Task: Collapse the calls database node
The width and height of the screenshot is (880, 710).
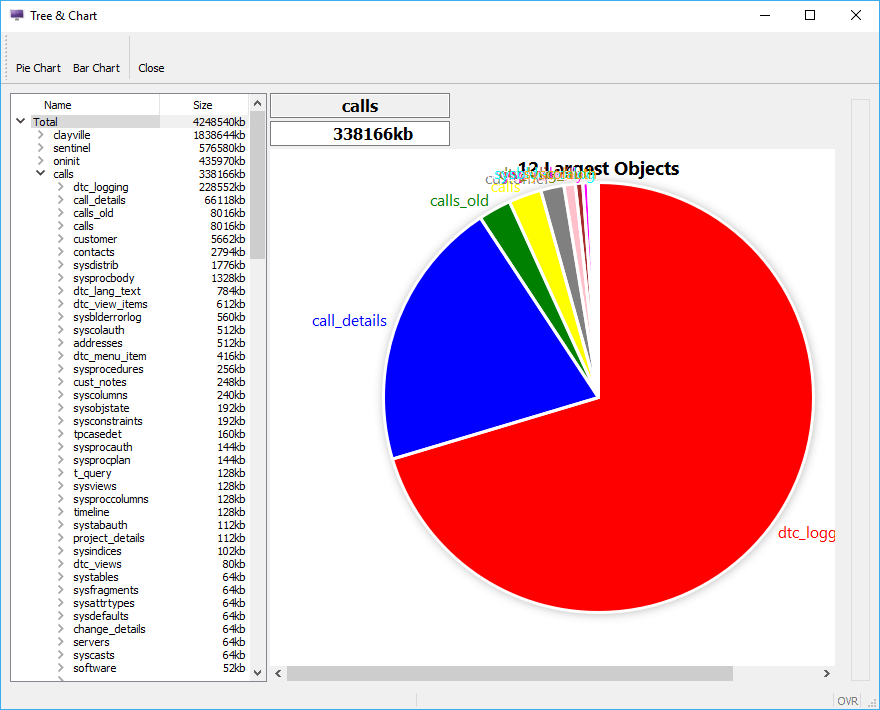Action: tap(41, 174)
